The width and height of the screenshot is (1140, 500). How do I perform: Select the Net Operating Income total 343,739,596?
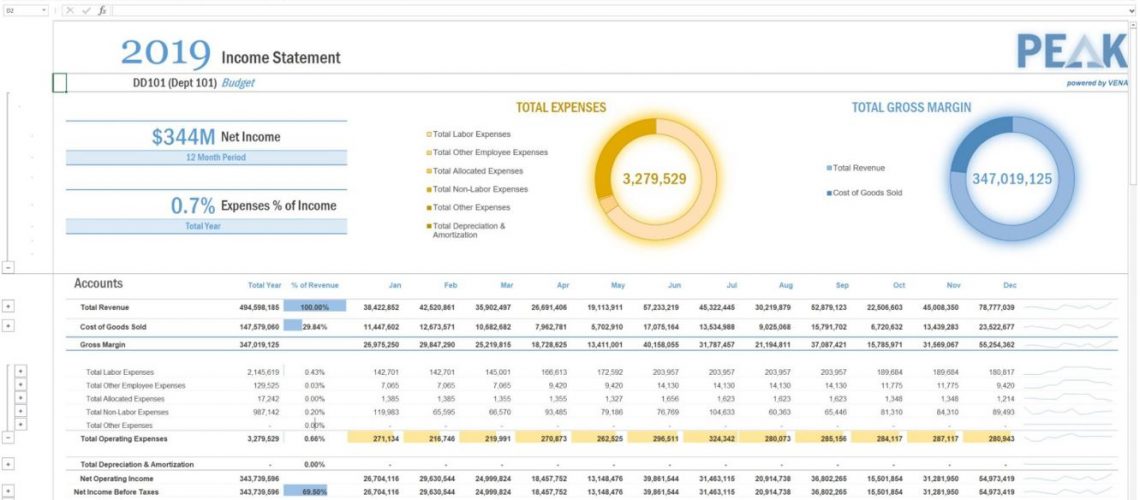[x=259, y=479]
